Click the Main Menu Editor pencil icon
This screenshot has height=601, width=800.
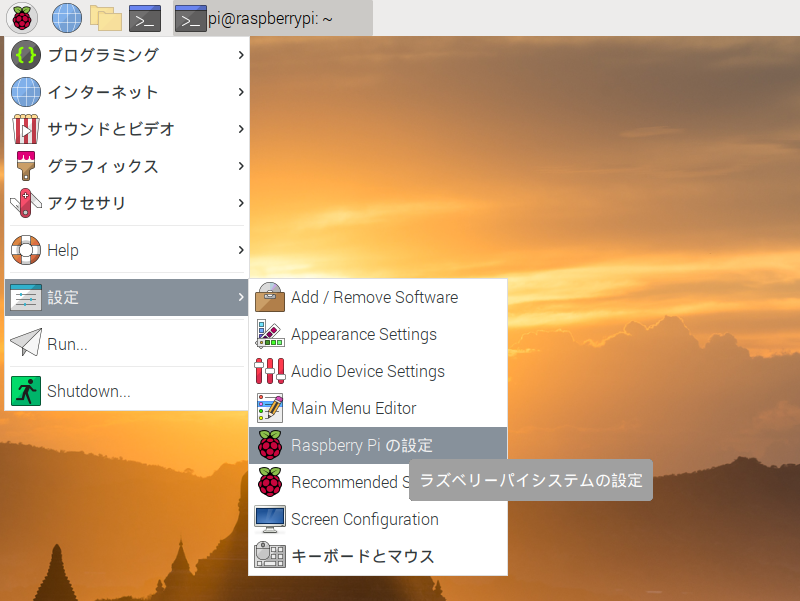click(270, 408)
